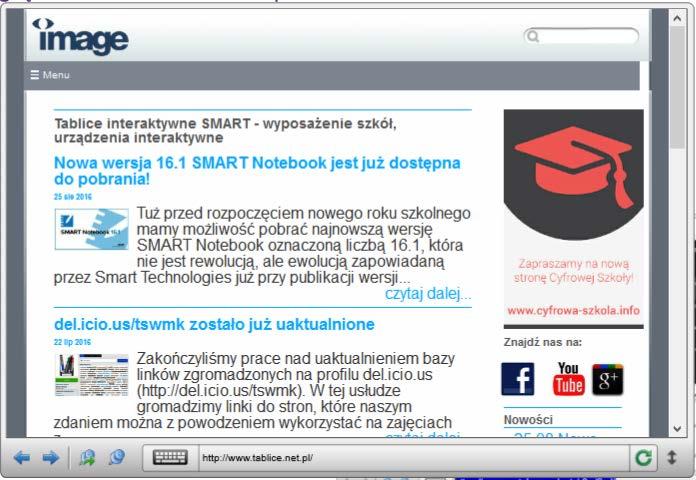Click 'Zapraszamy na nową stronę Cyfrowej Szkoły!' text
Screen dimensions: 696x480
[573, 271]
